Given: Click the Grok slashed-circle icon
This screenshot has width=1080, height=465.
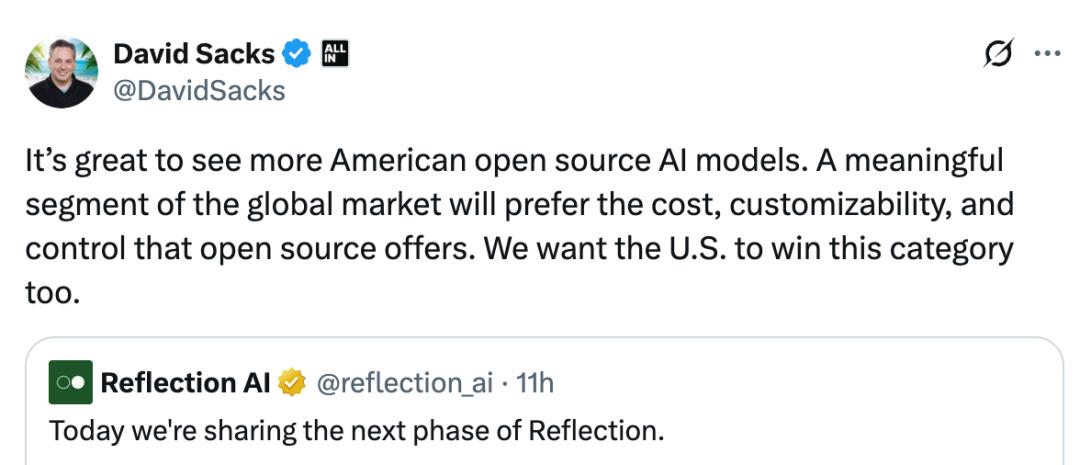Looking at the screenshot, I should (x=999, y=54).
